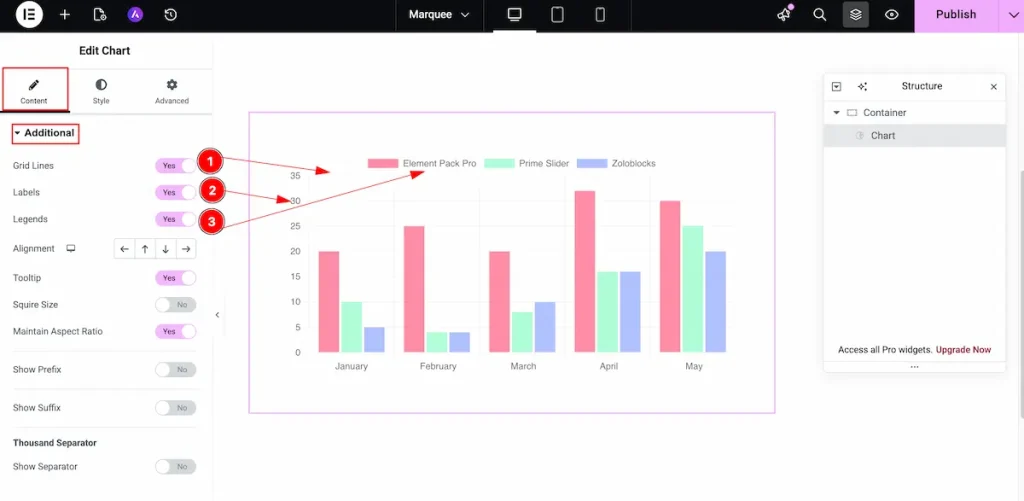
Task: Switch to tablet responsive view
Action: [x=557, y=15]
